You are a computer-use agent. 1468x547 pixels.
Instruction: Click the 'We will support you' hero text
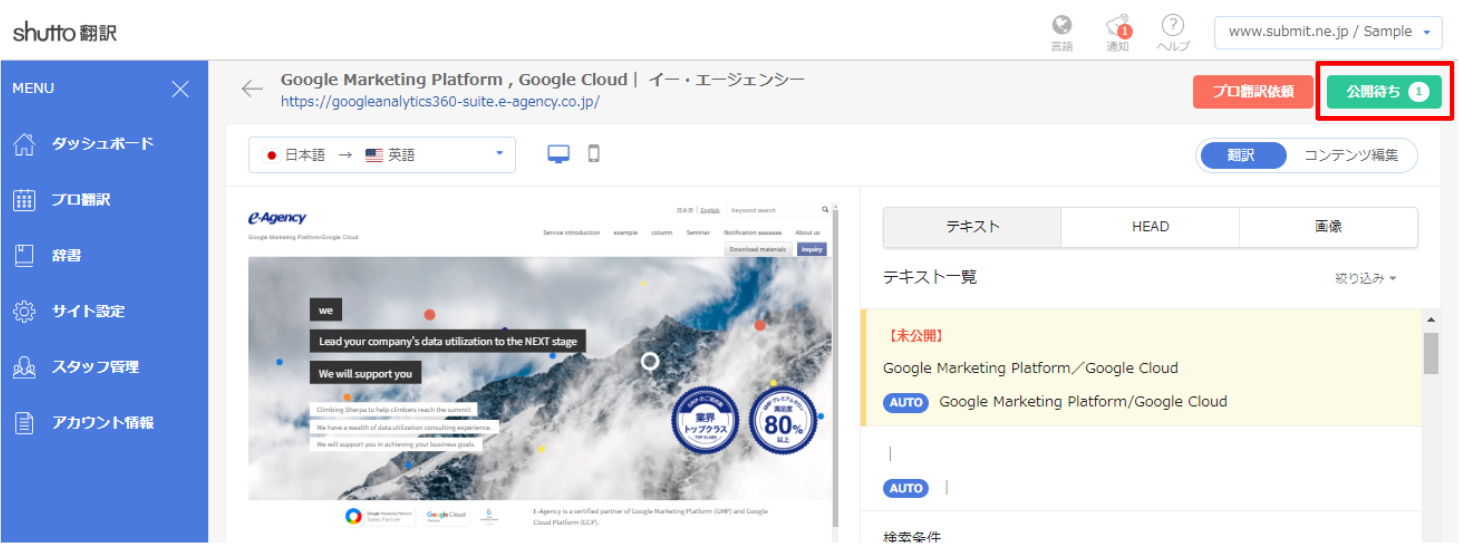(365, 374)
